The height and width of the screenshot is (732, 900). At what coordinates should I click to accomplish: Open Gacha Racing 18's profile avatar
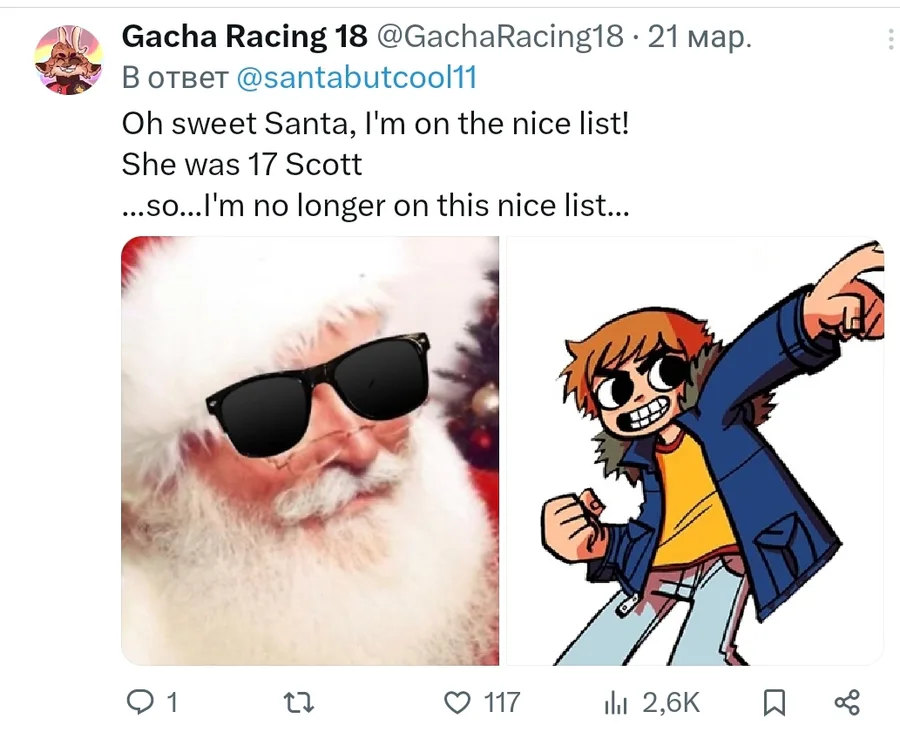[x=69, y=60]
